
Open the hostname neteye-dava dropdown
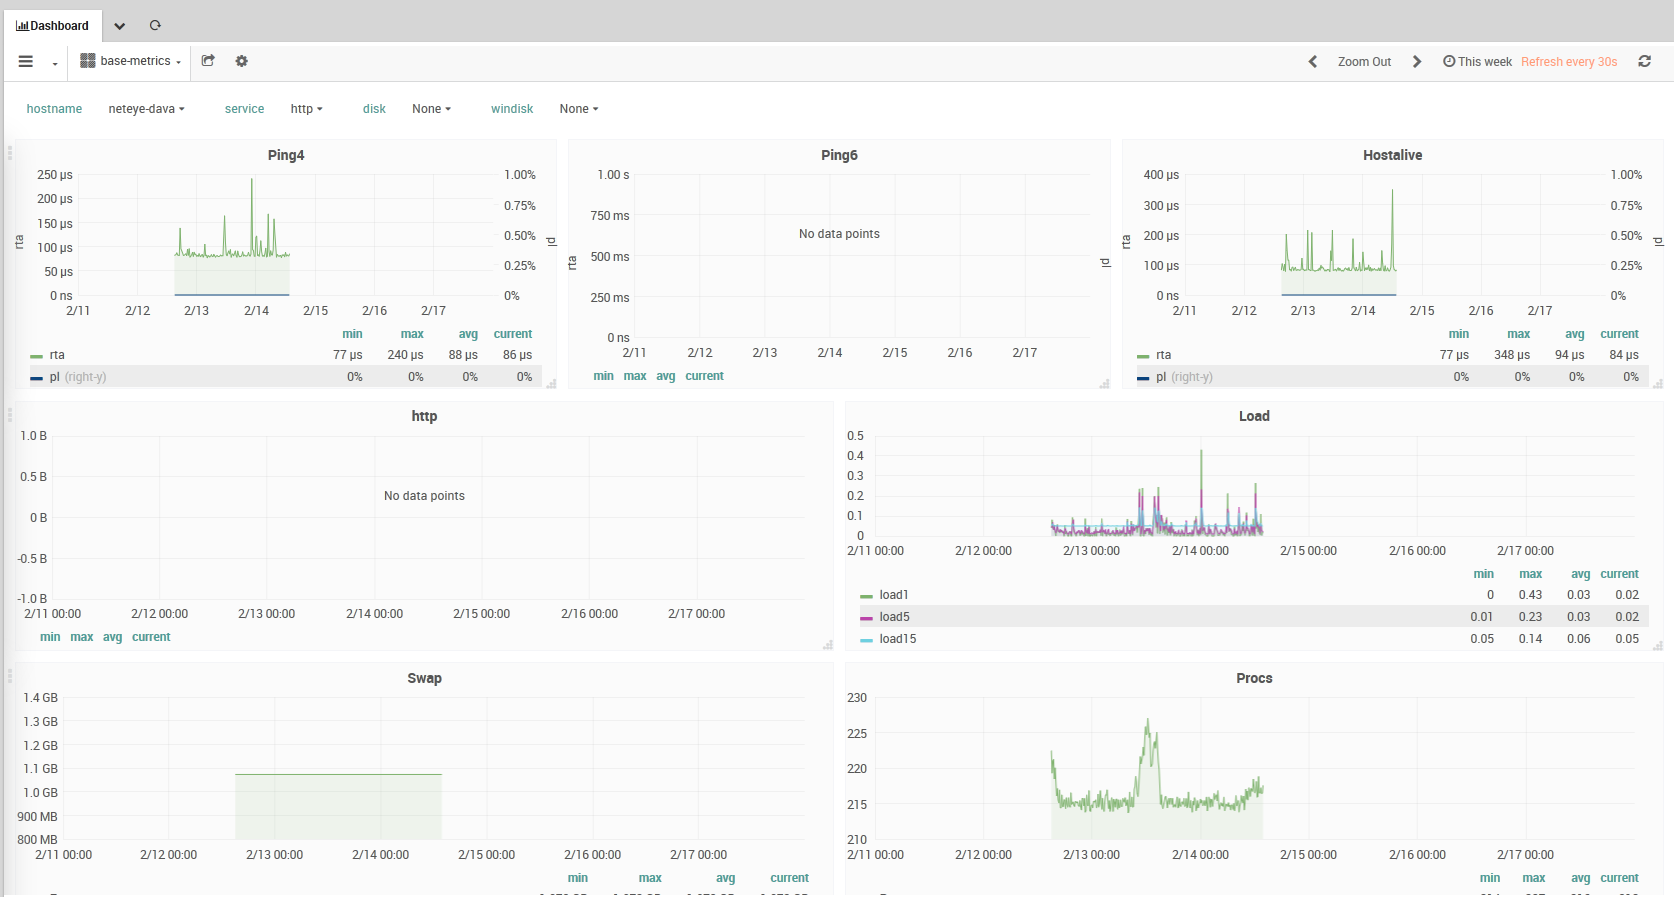146,109
